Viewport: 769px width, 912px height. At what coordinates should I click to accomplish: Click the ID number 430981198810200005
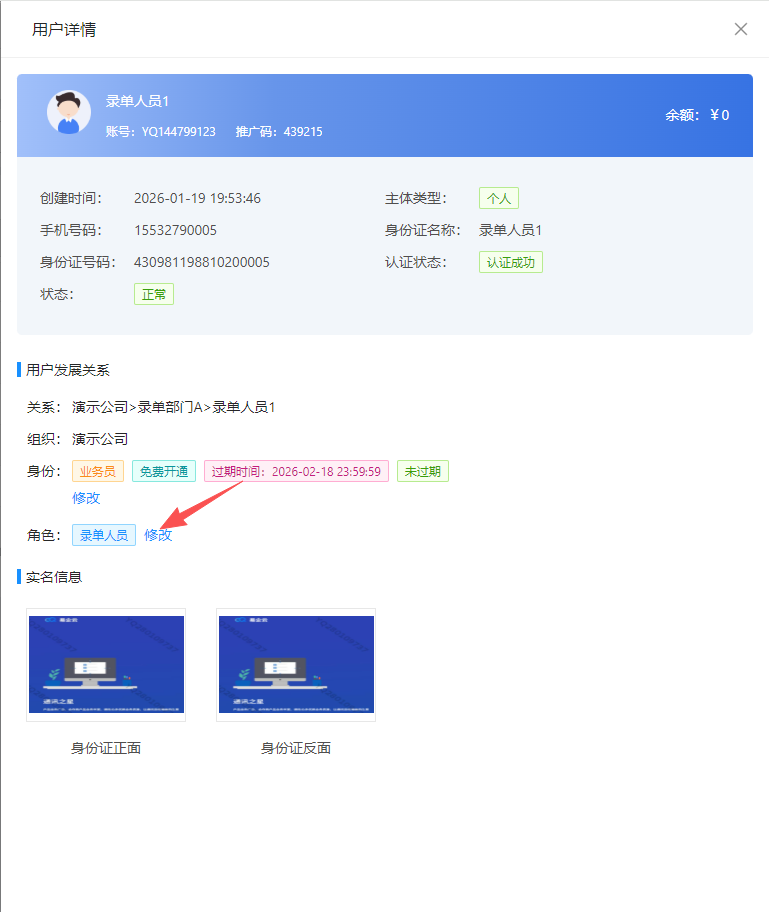point(201,262)
